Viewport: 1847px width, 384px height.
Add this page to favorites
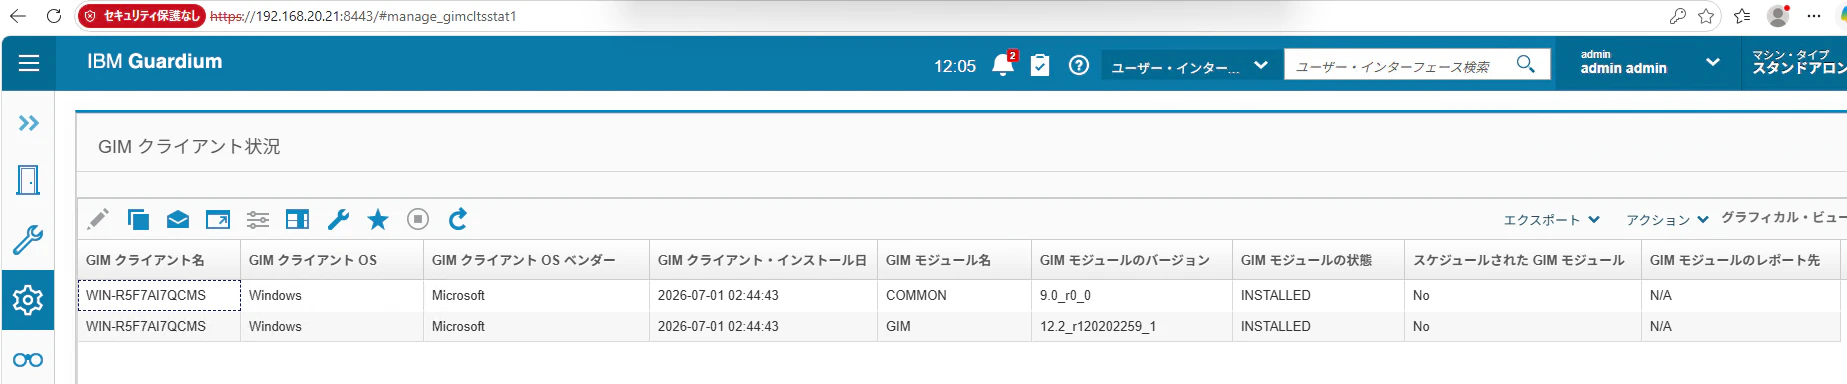[1706, 16]
